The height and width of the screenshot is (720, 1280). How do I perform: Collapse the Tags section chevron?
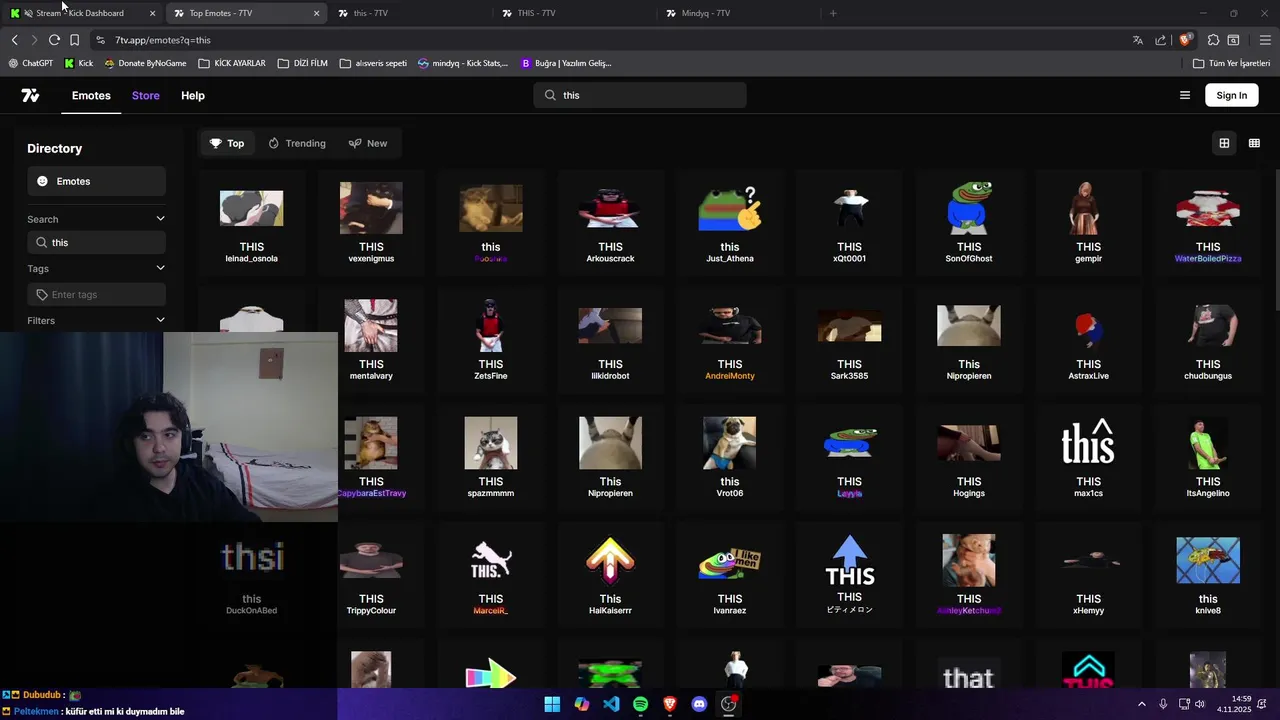tap(160, 267)
